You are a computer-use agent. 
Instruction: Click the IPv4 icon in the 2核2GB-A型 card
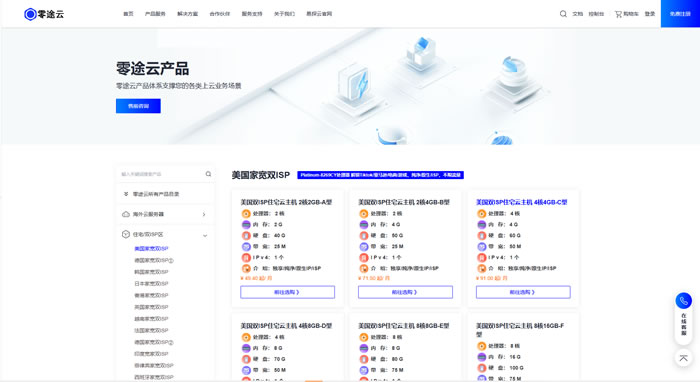pyautogui.click(x=246, y=257)
